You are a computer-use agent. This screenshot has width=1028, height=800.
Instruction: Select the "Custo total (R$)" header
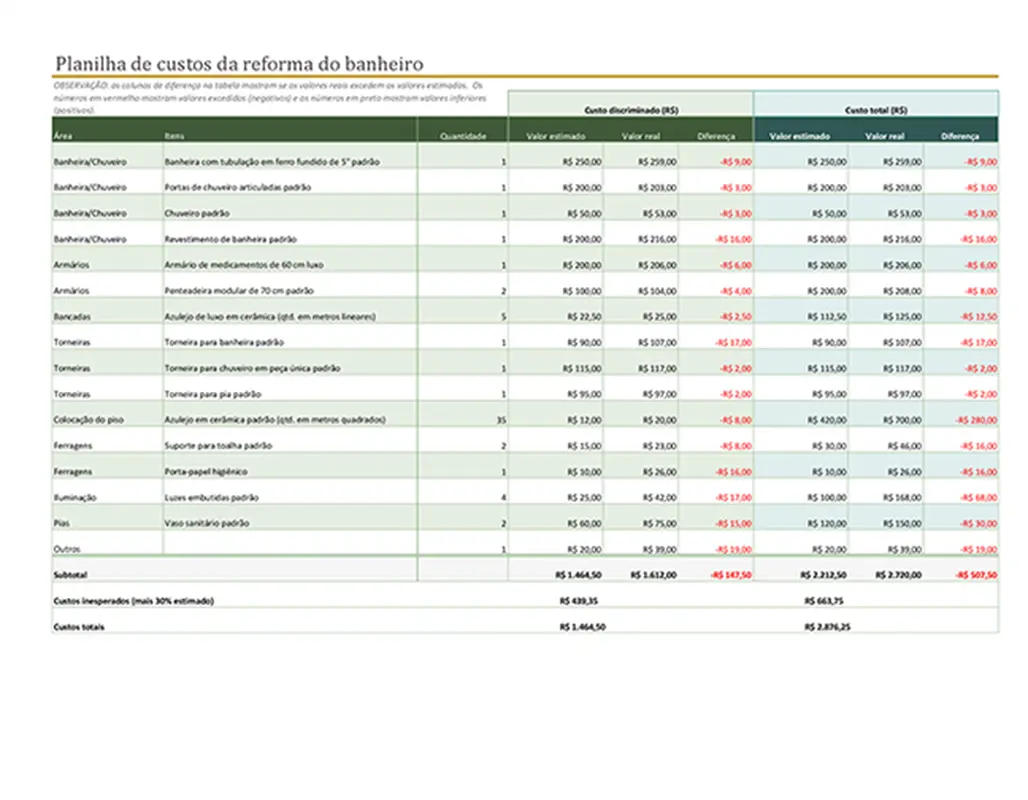874,109
